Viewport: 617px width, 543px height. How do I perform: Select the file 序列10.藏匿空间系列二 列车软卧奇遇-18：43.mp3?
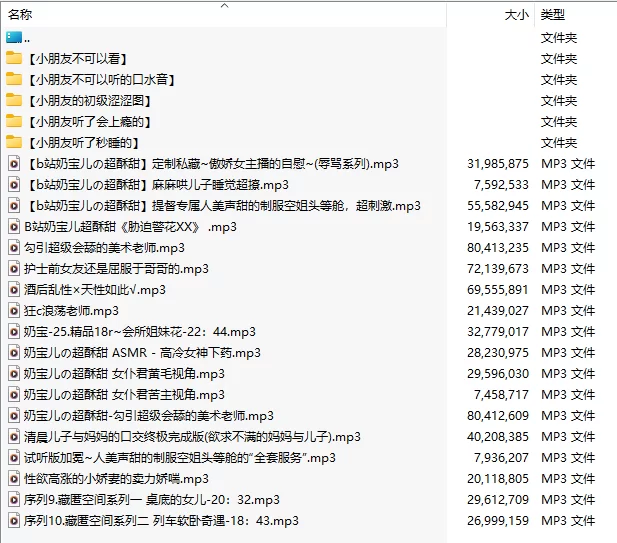161,521
